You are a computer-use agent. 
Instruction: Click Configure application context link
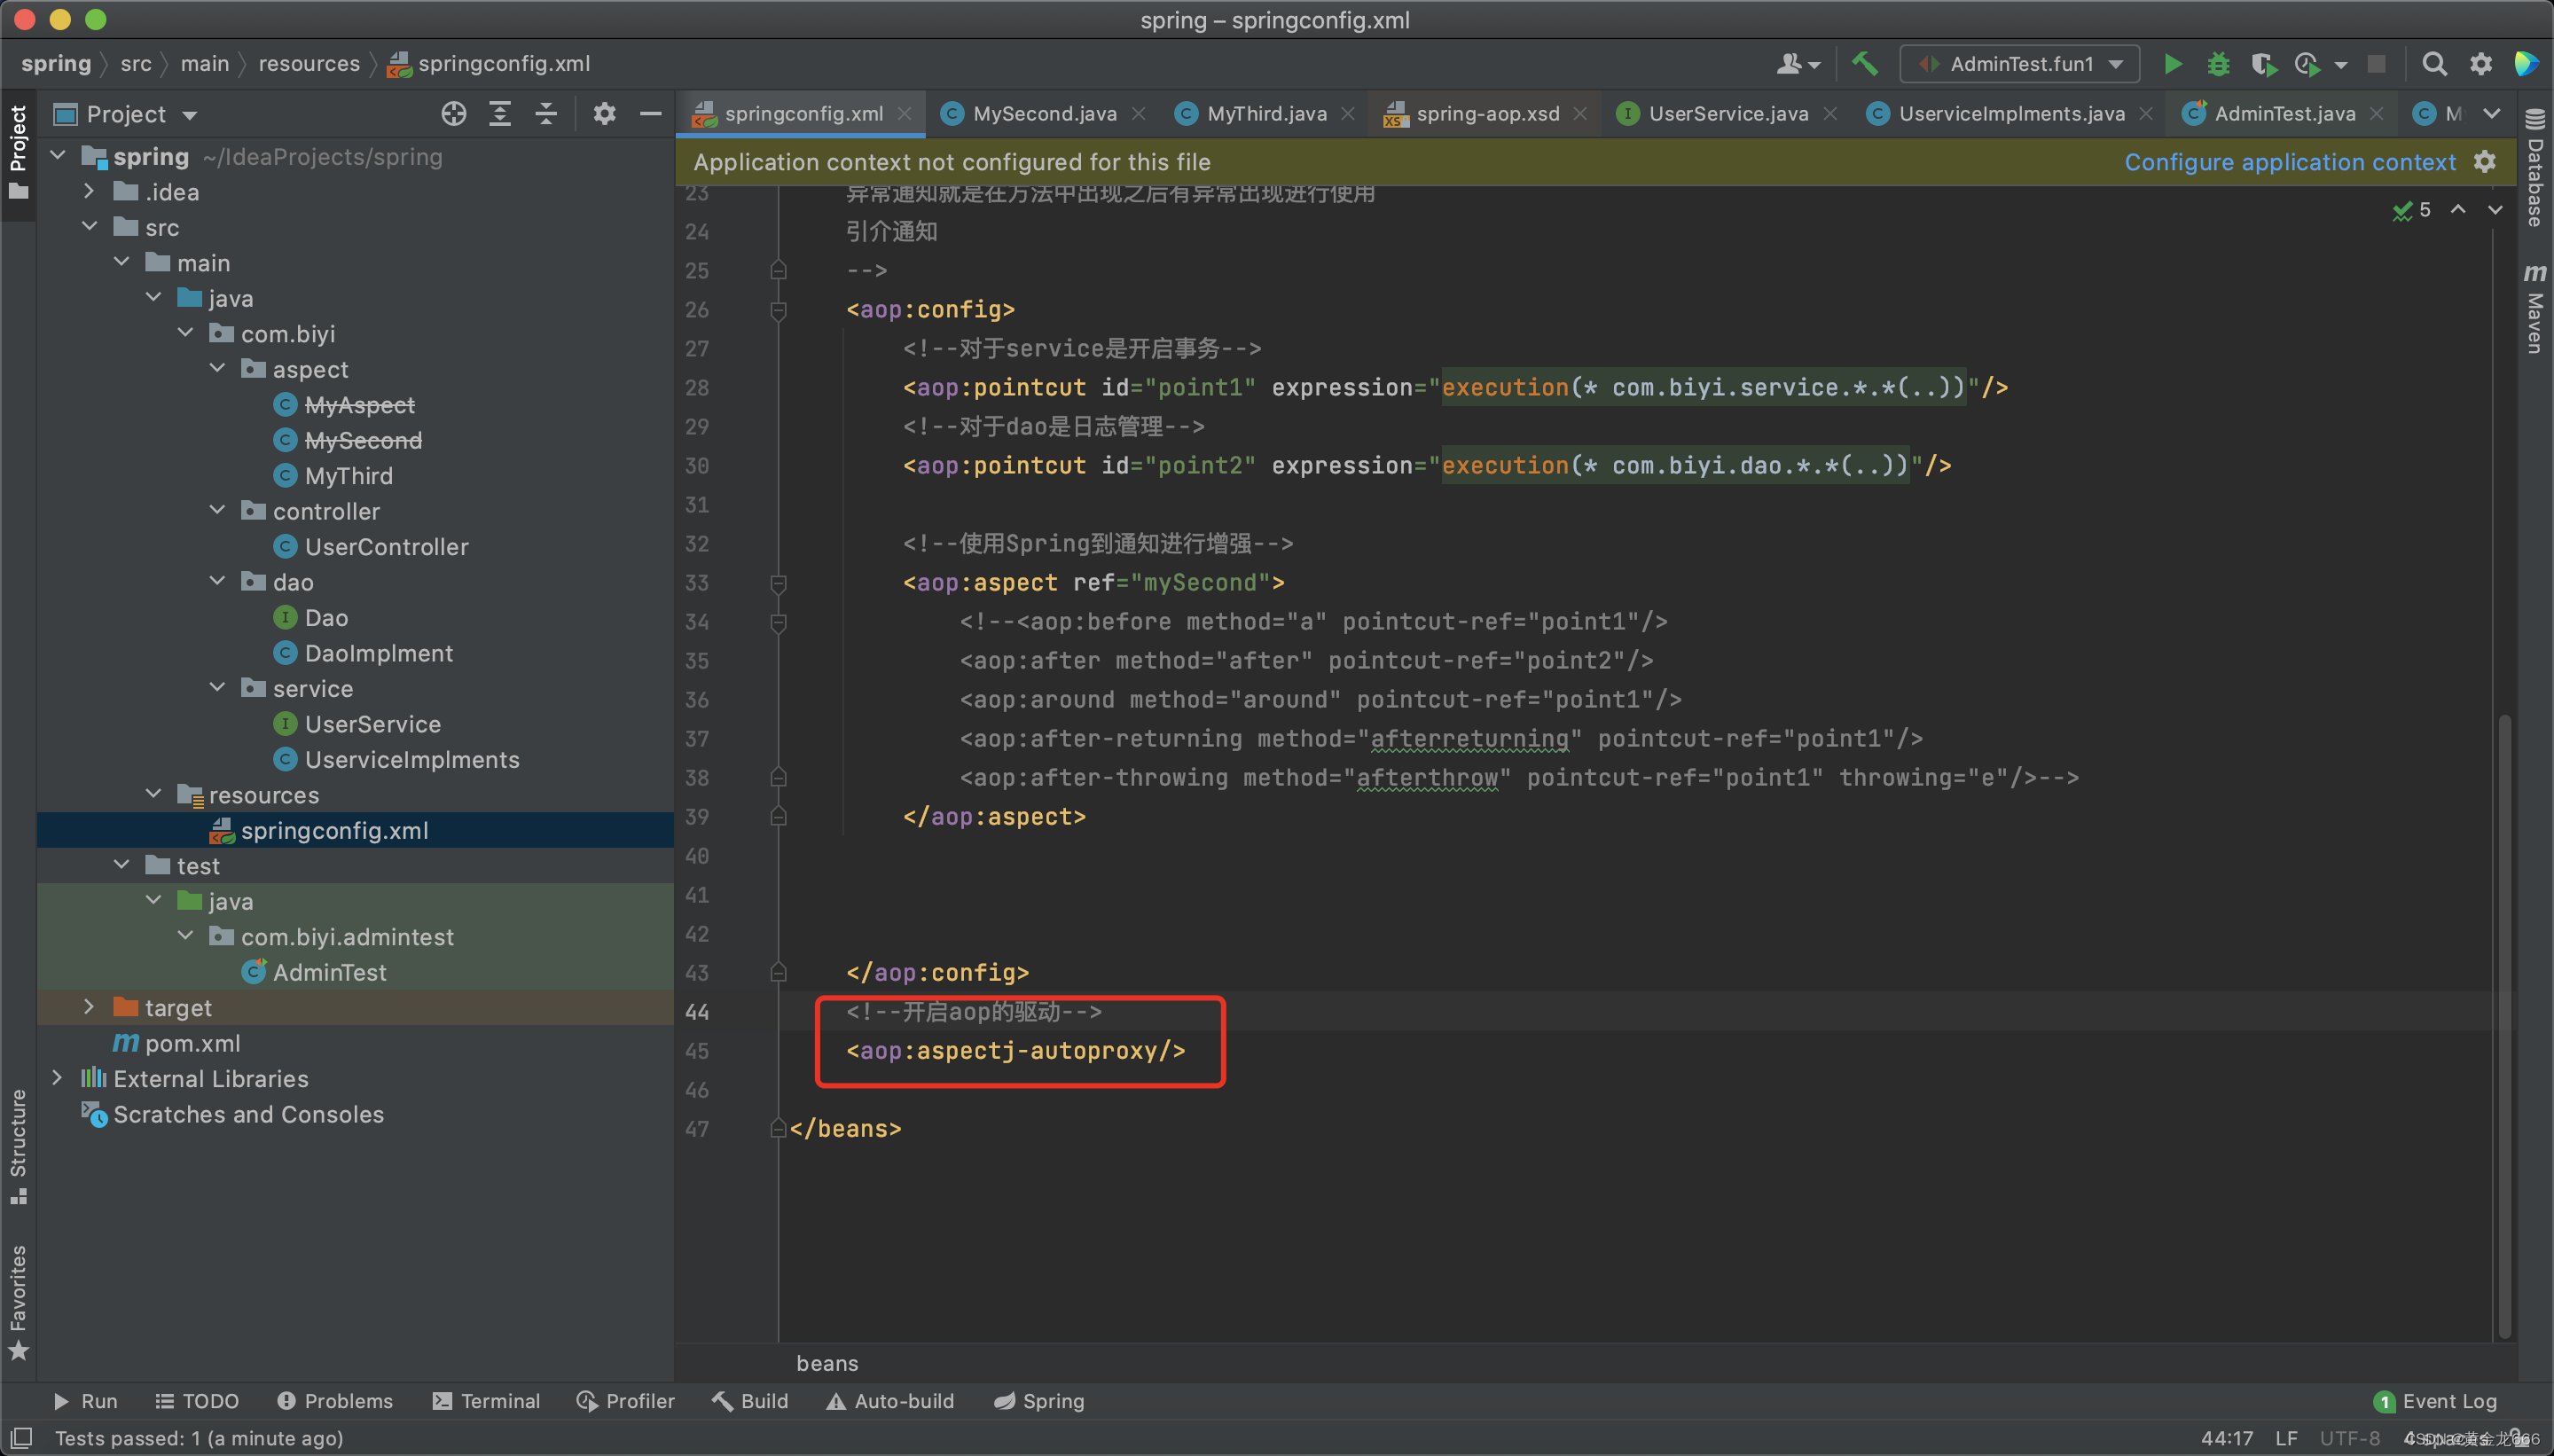point(2289,162)
